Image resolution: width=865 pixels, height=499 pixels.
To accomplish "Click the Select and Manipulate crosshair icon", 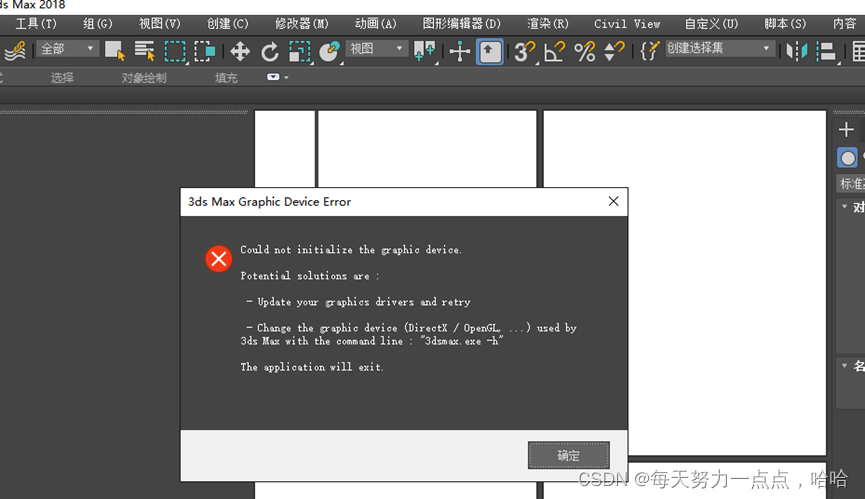I will click(460, 52).
